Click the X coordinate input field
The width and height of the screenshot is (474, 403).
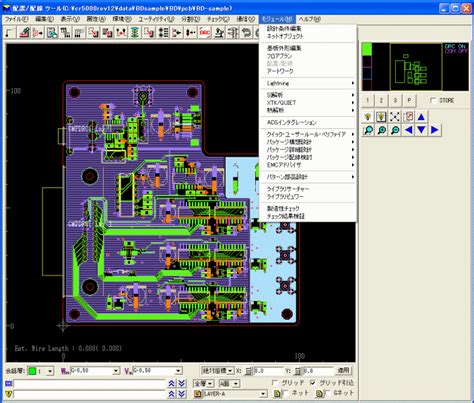click(x=268, y=371)
